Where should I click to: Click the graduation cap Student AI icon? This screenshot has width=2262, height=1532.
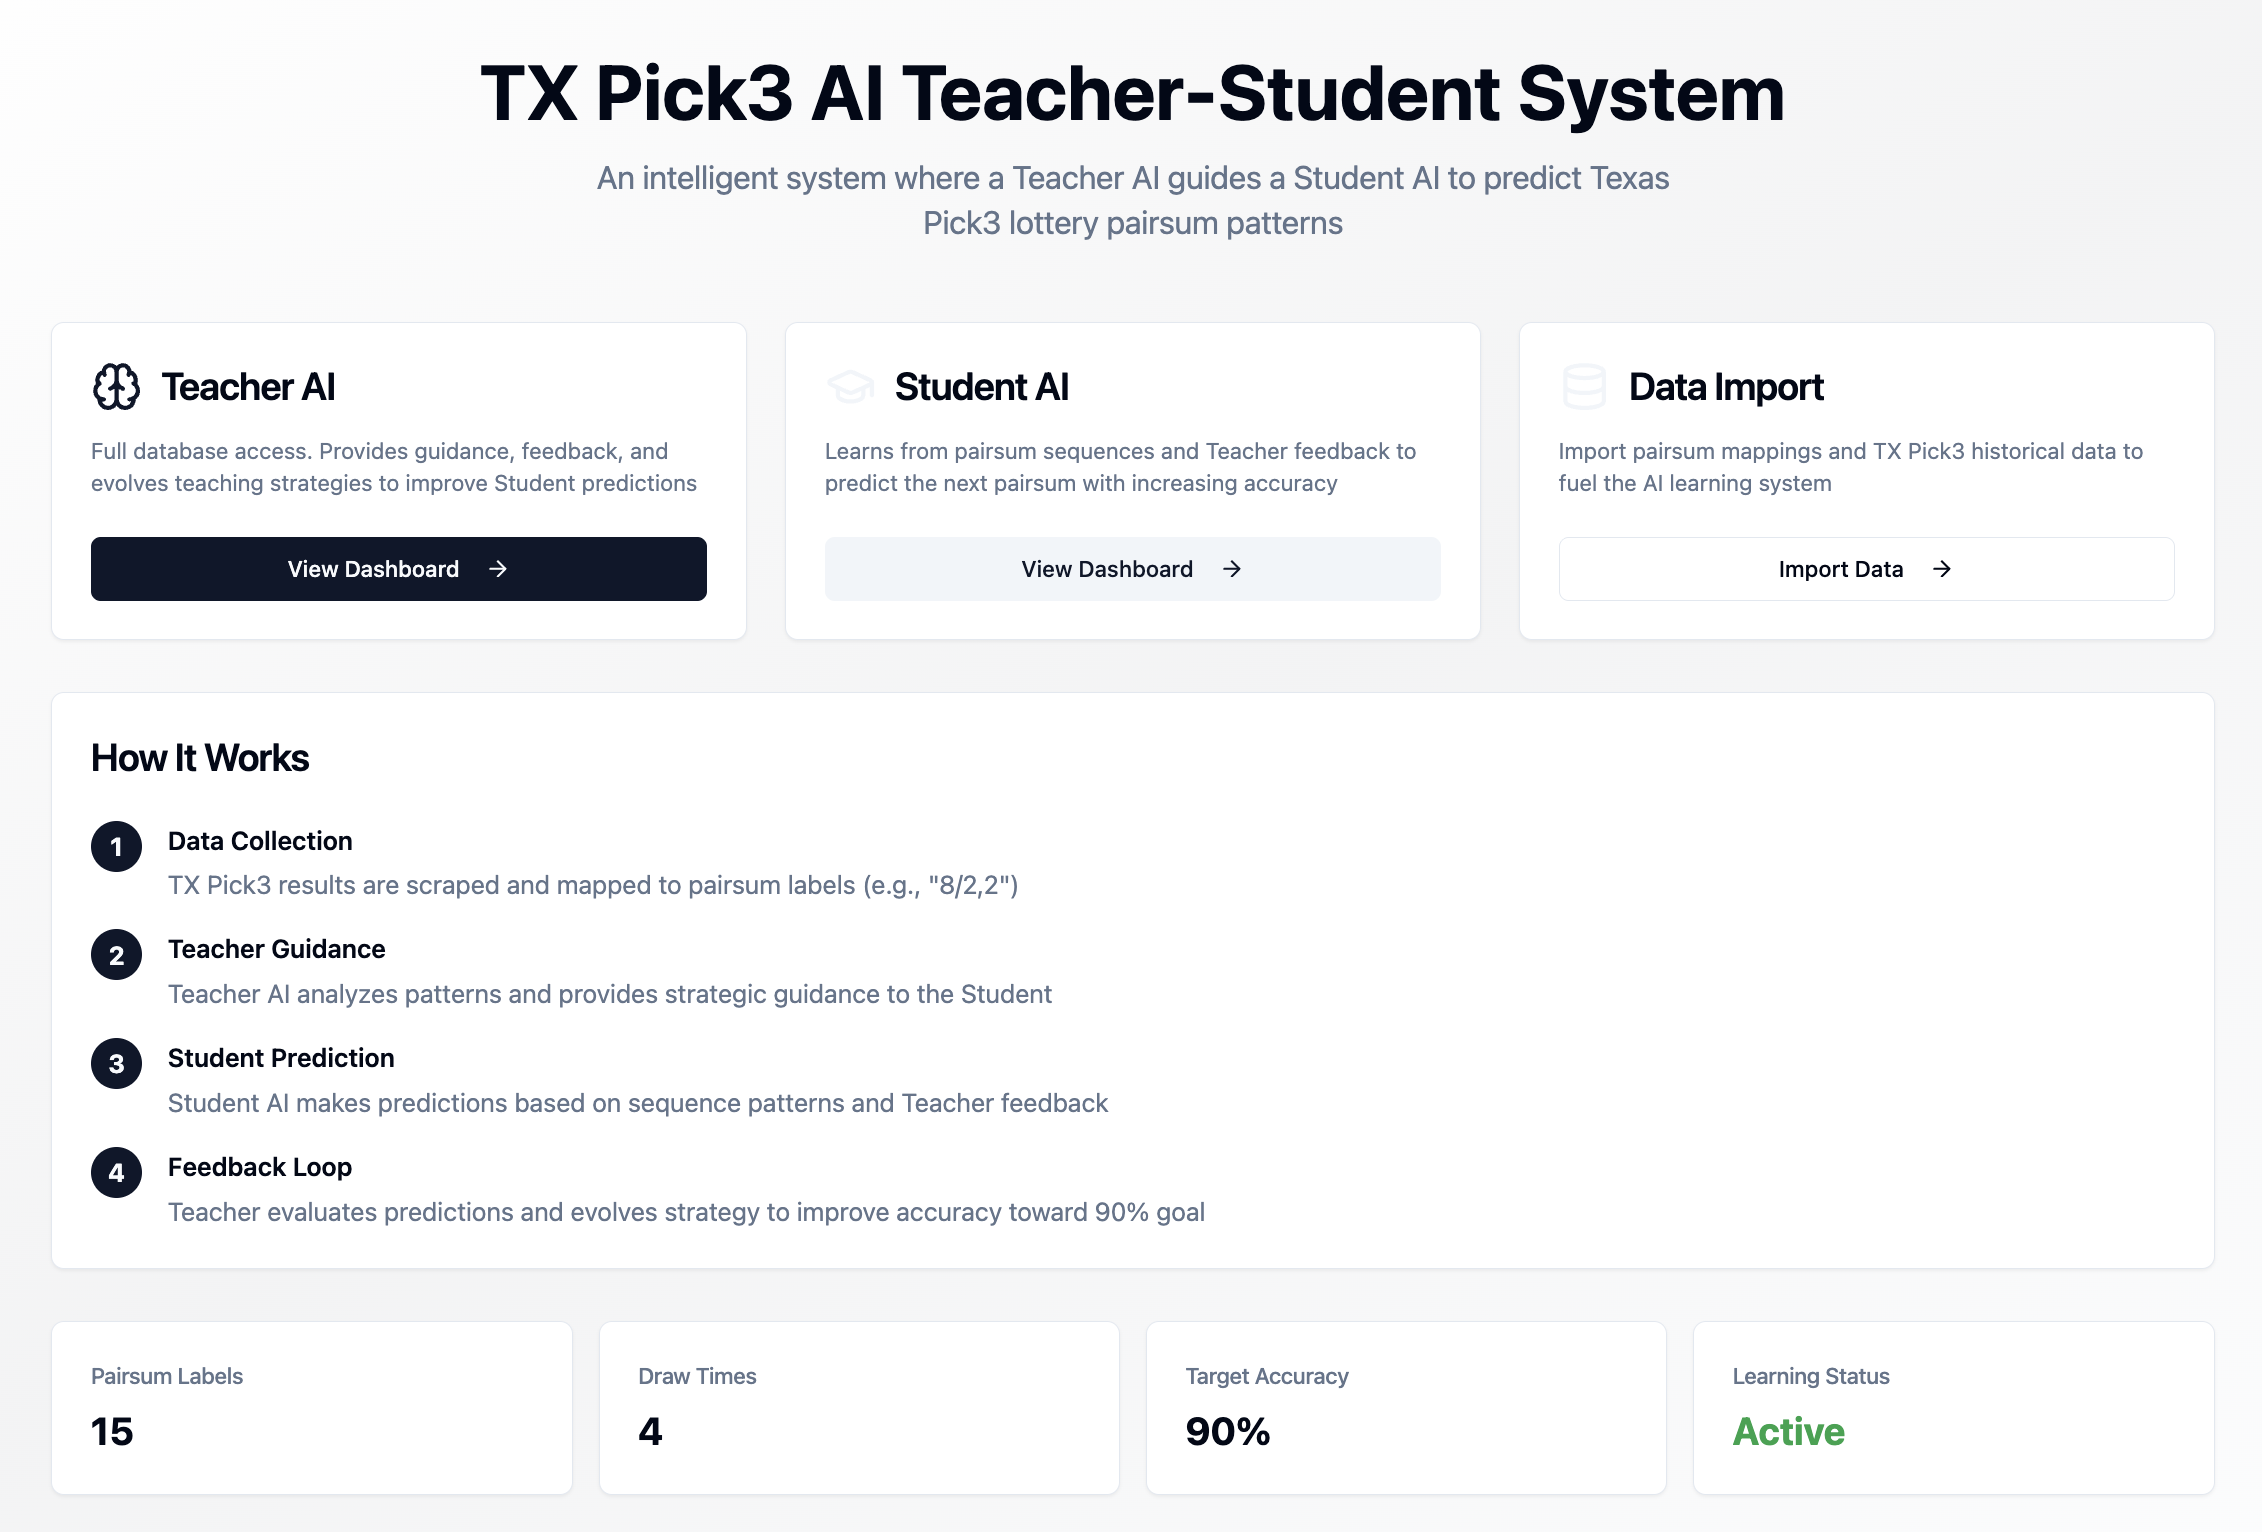850,387
